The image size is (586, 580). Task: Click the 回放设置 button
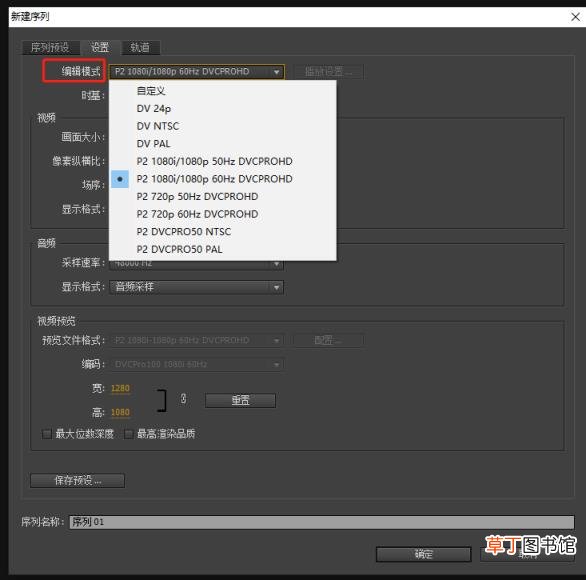pos(329,71)
